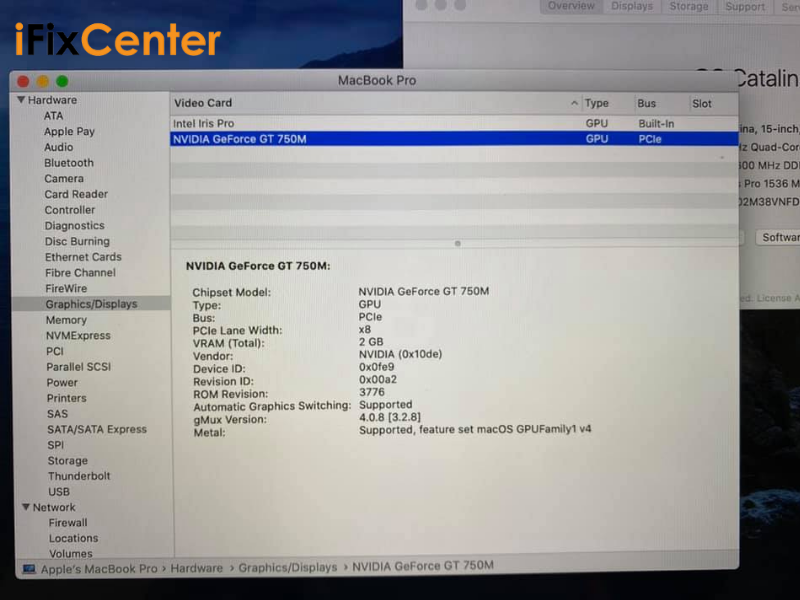Open Support tab in About This Mac
Image resolution: width=800 pixels, height=600 pixels.
click(x=745, y=7)
